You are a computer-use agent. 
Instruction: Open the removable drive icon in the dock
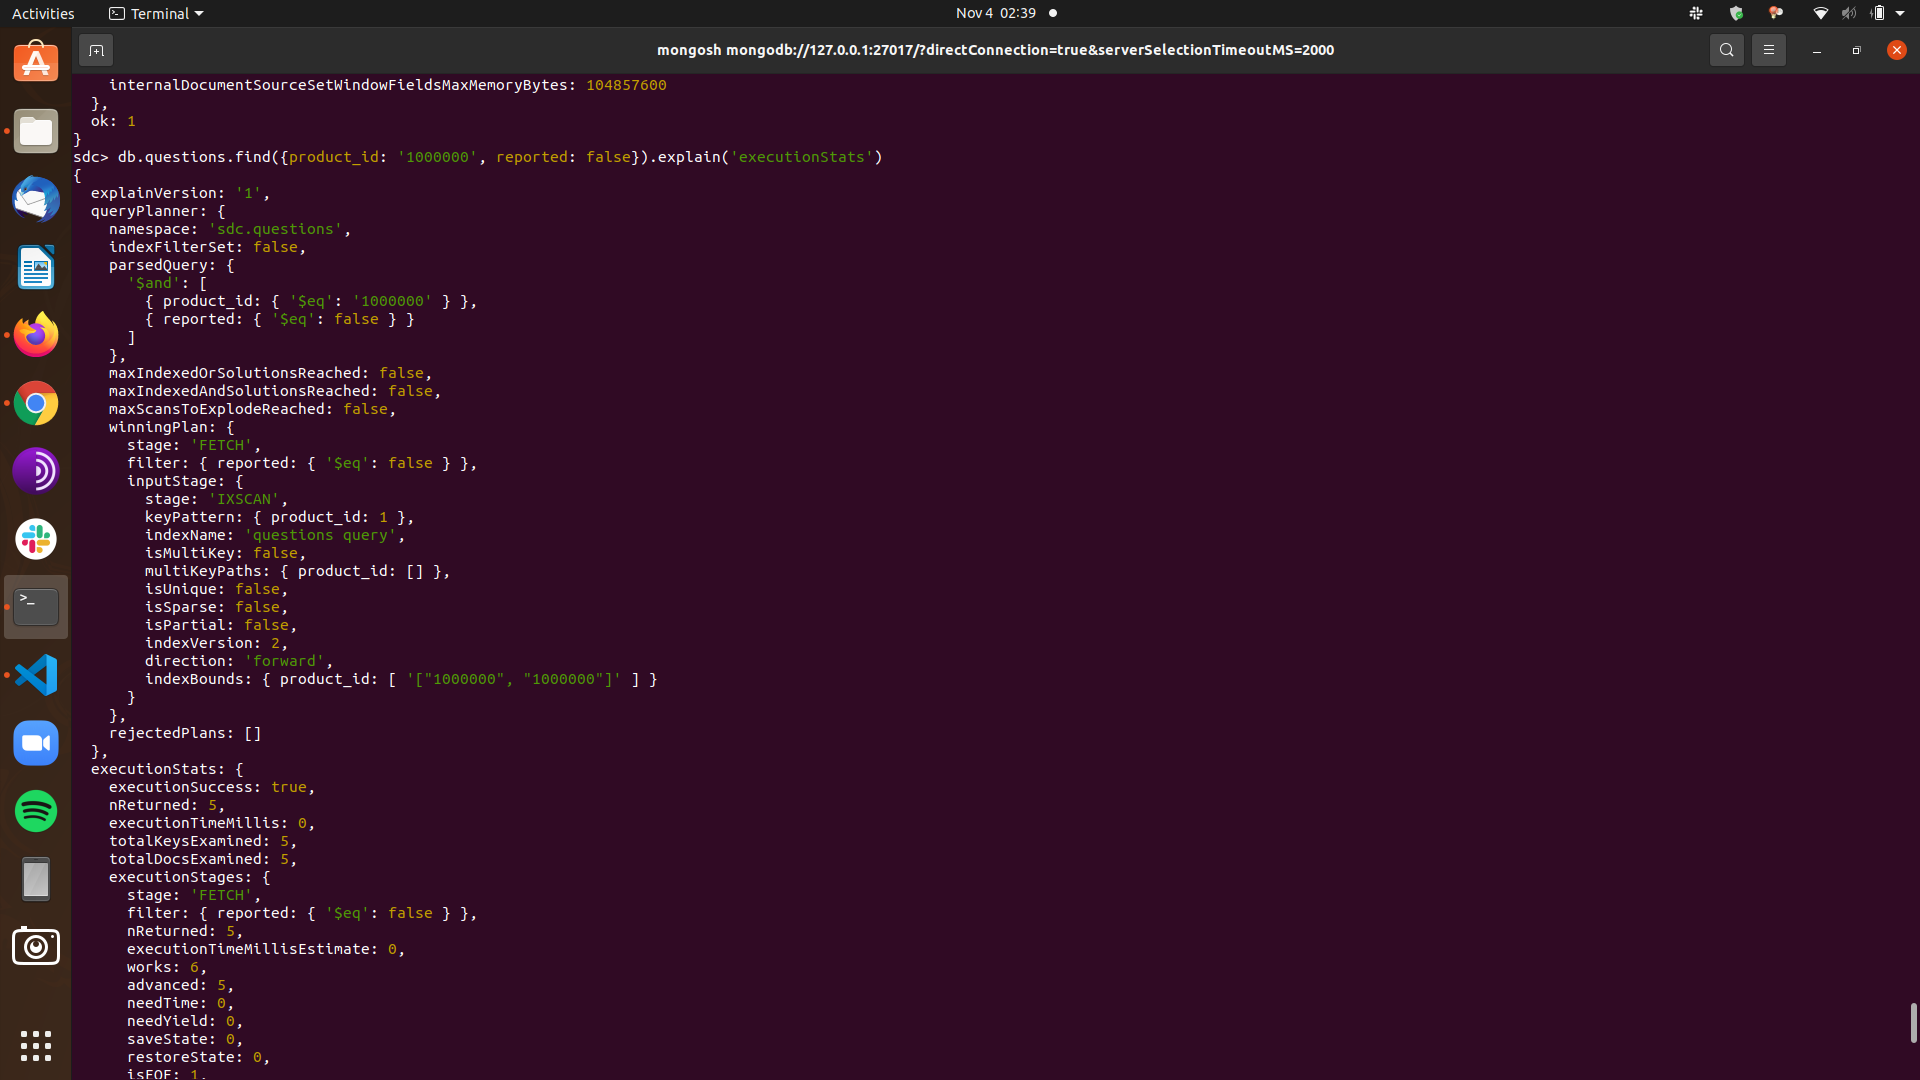[x=36, y=879]
